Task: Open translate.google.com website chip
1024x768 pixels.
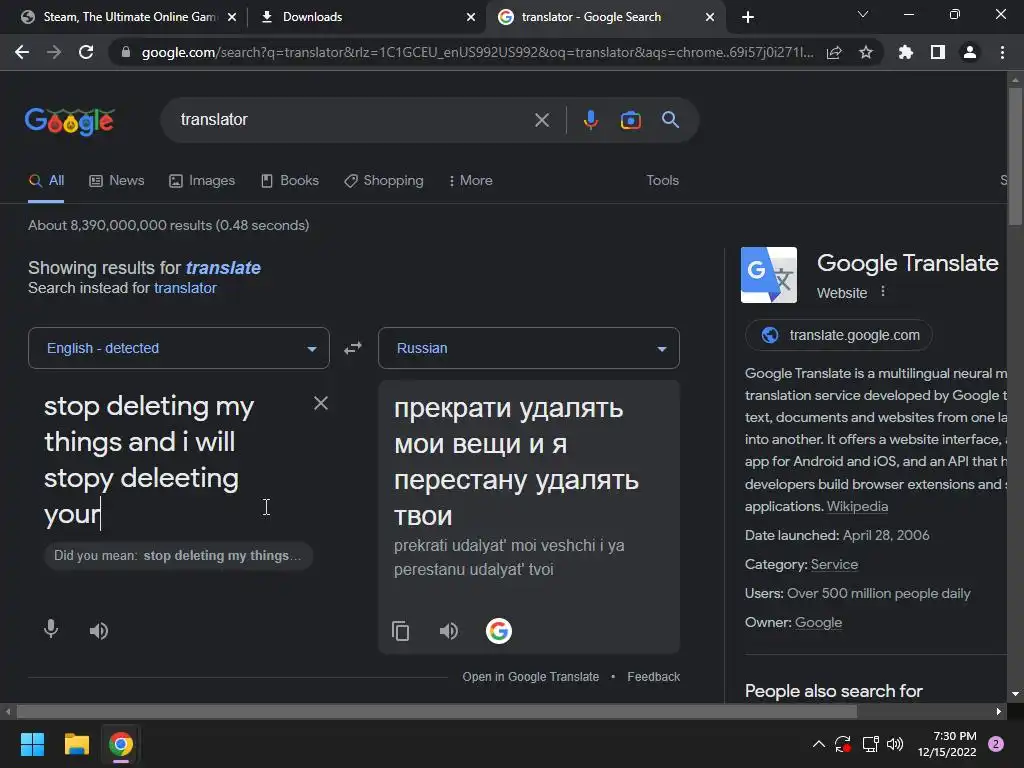Action: click(x=839, y=335)
